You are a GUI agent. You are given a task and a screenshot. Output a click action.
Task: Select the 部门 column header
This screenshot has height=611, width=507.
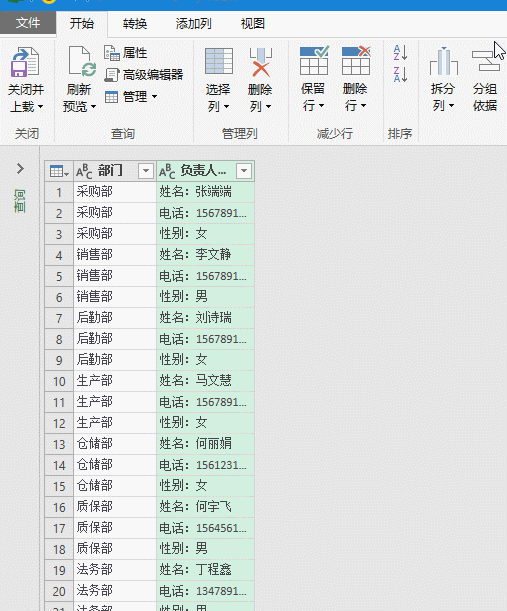pos(115,171)
